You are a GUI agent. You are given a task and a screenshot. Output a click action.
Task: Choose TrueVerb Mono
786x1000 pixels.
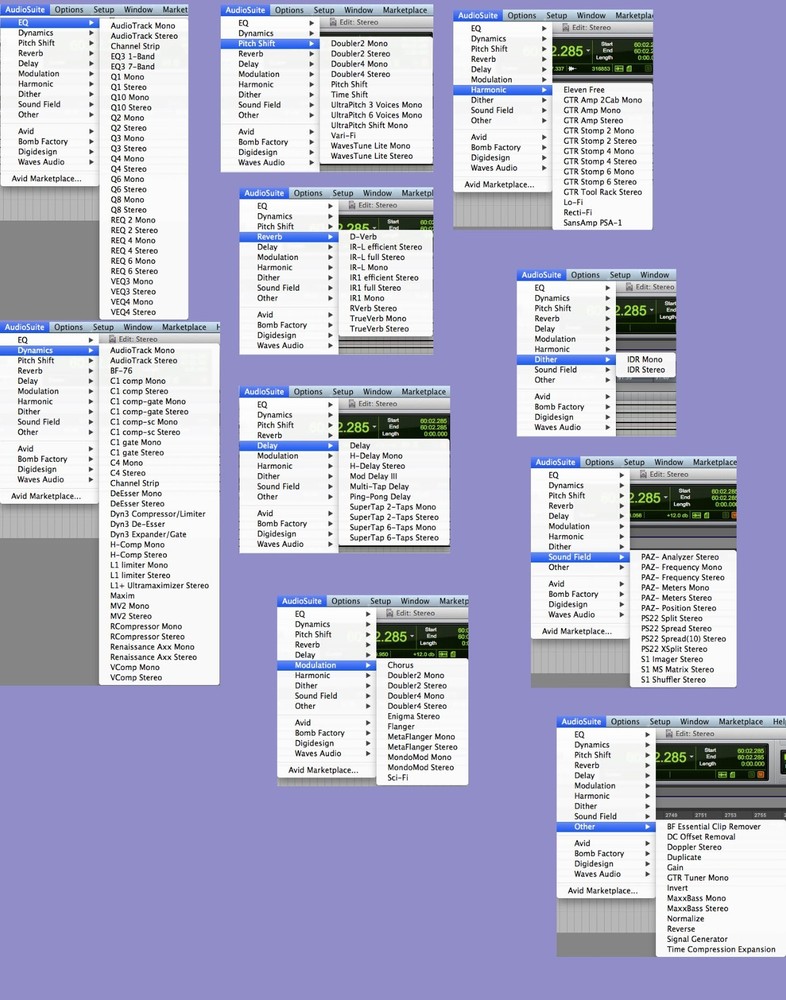click(x=378, y=318)
